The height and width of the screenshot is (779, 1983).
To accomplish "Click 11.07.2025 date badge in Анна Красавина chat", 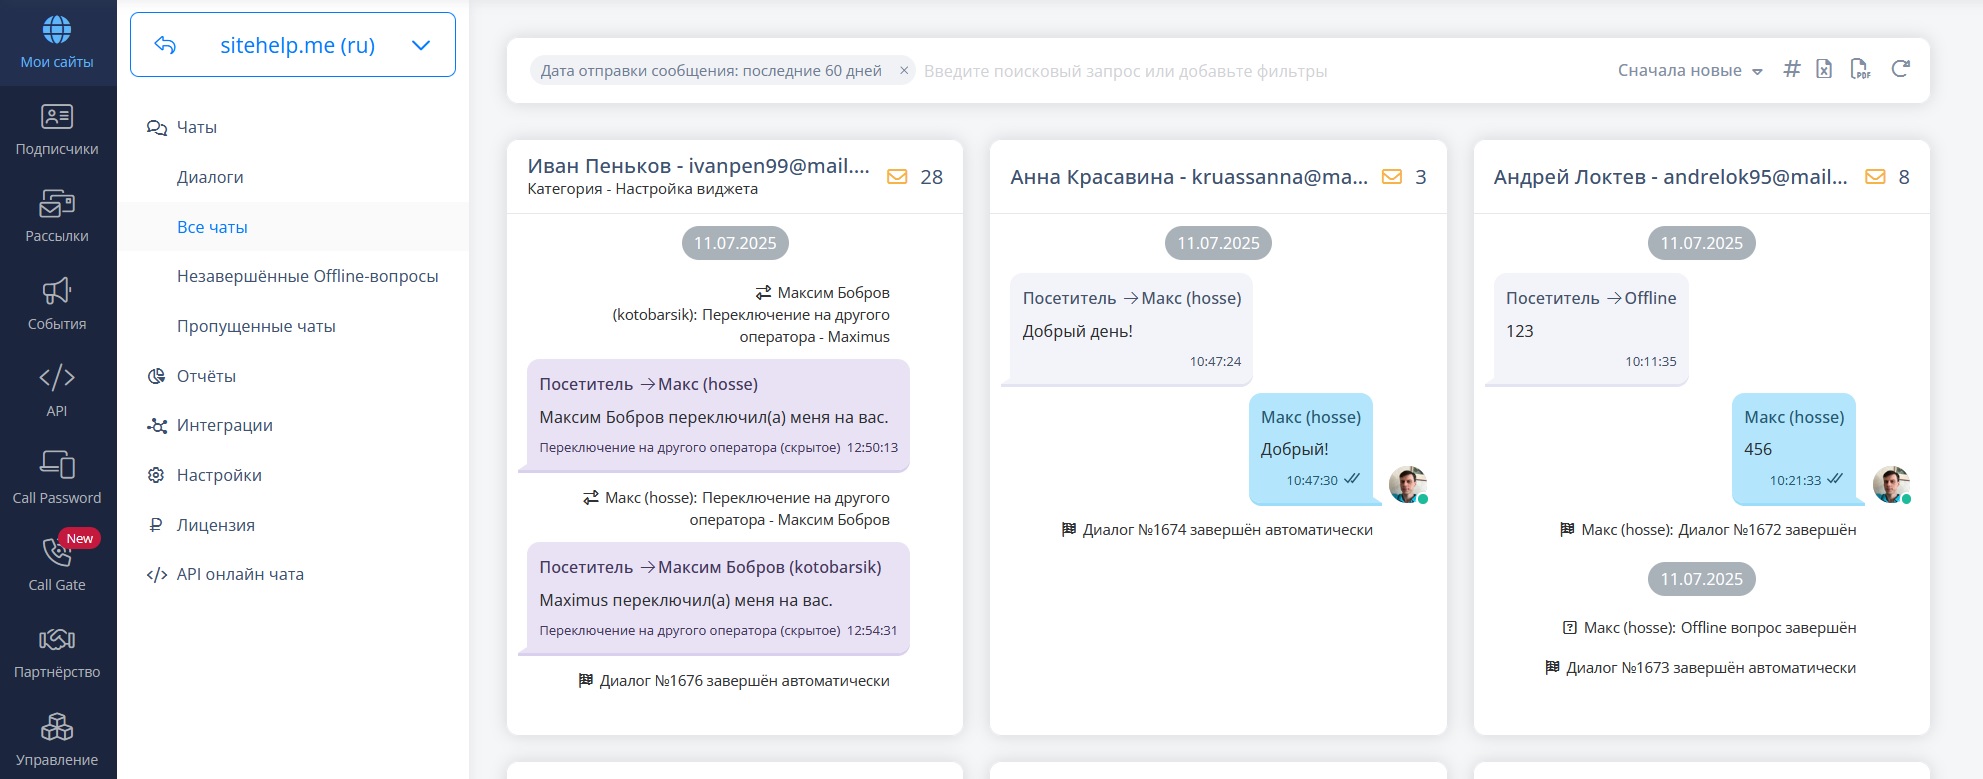I will pyautogui.click(x=1218, y=243).
